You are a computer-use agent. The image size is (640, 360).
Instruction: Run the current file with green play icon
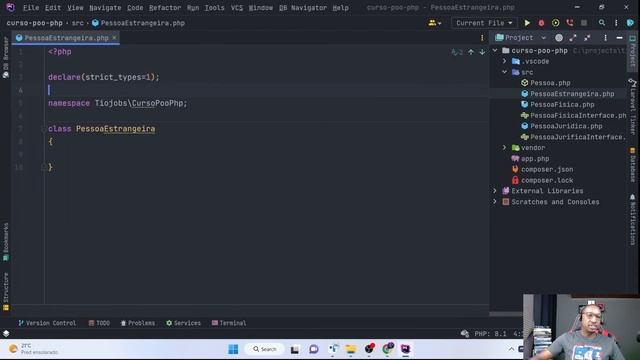pos(527,23)
